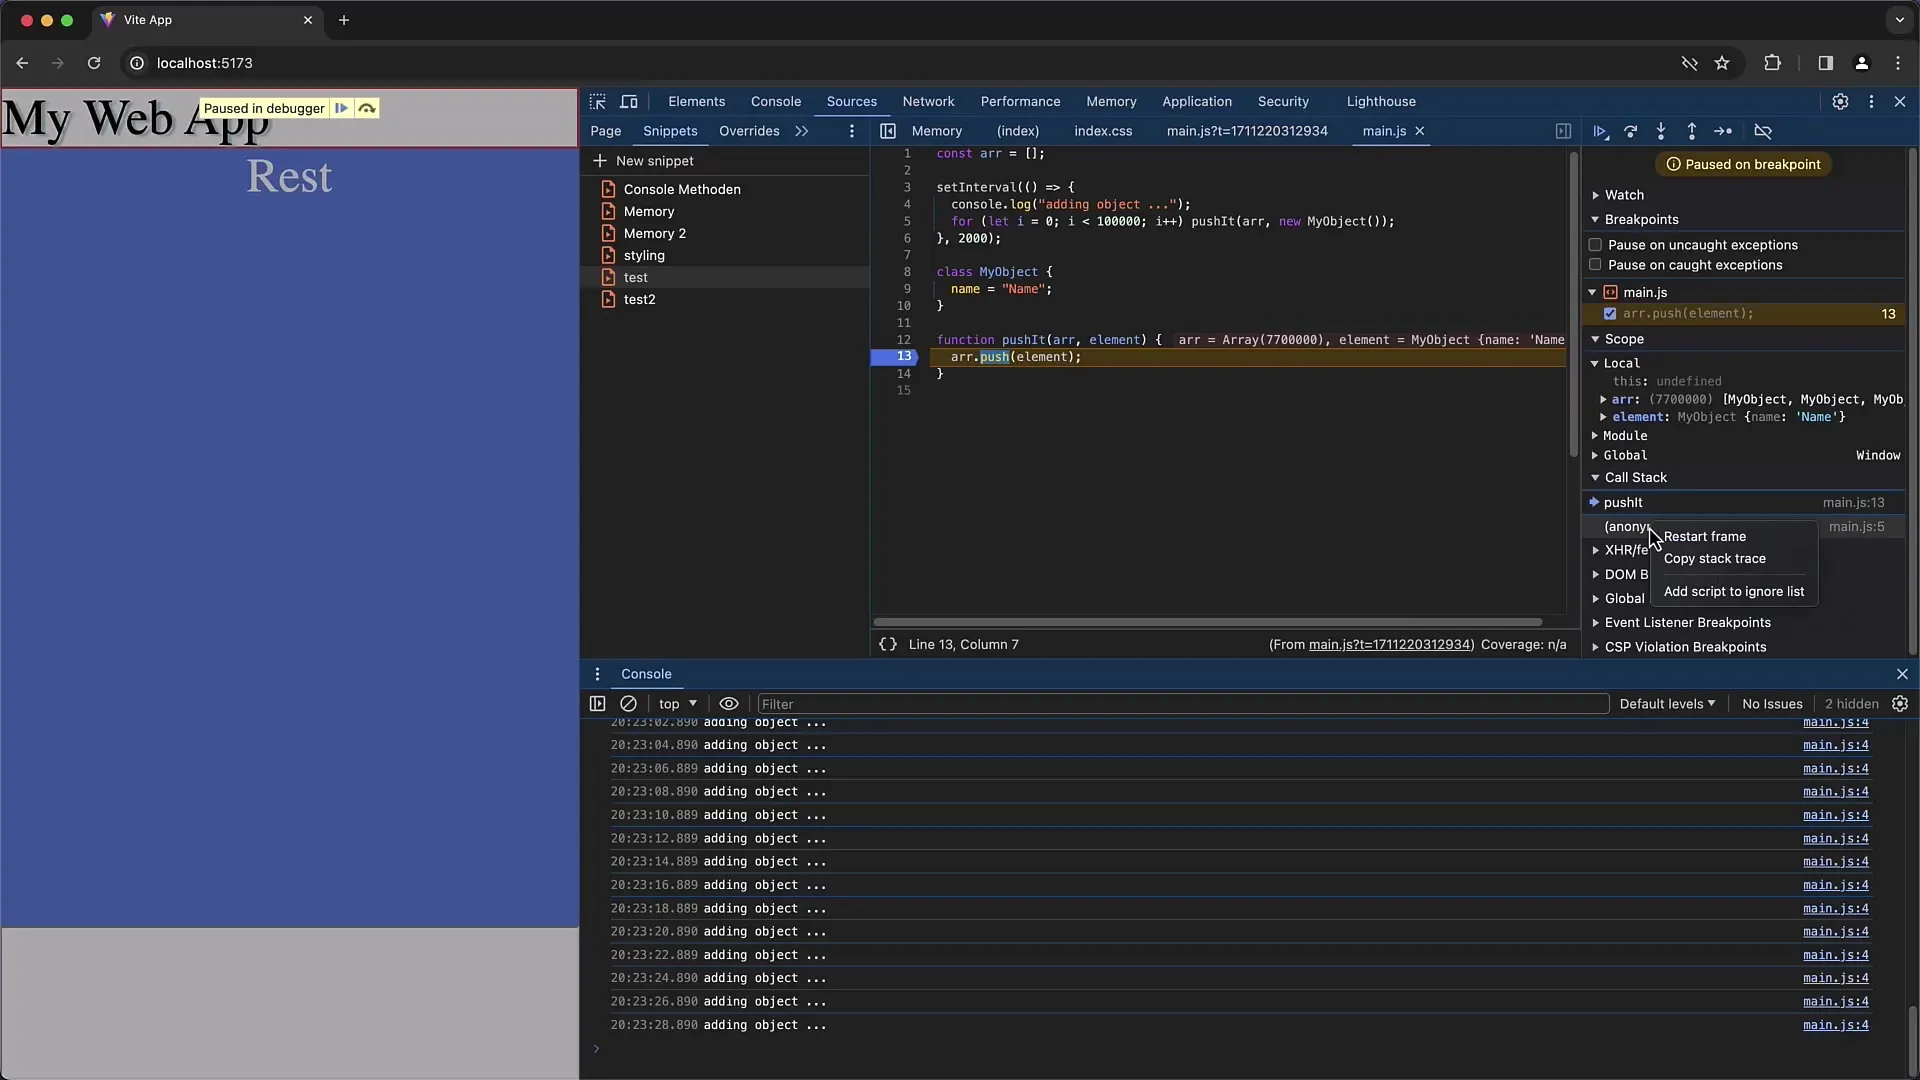Click the Step out of current function icon
This screenshot has width=1920, height=1080.
pyautogui.click(x=1691, y=131)
